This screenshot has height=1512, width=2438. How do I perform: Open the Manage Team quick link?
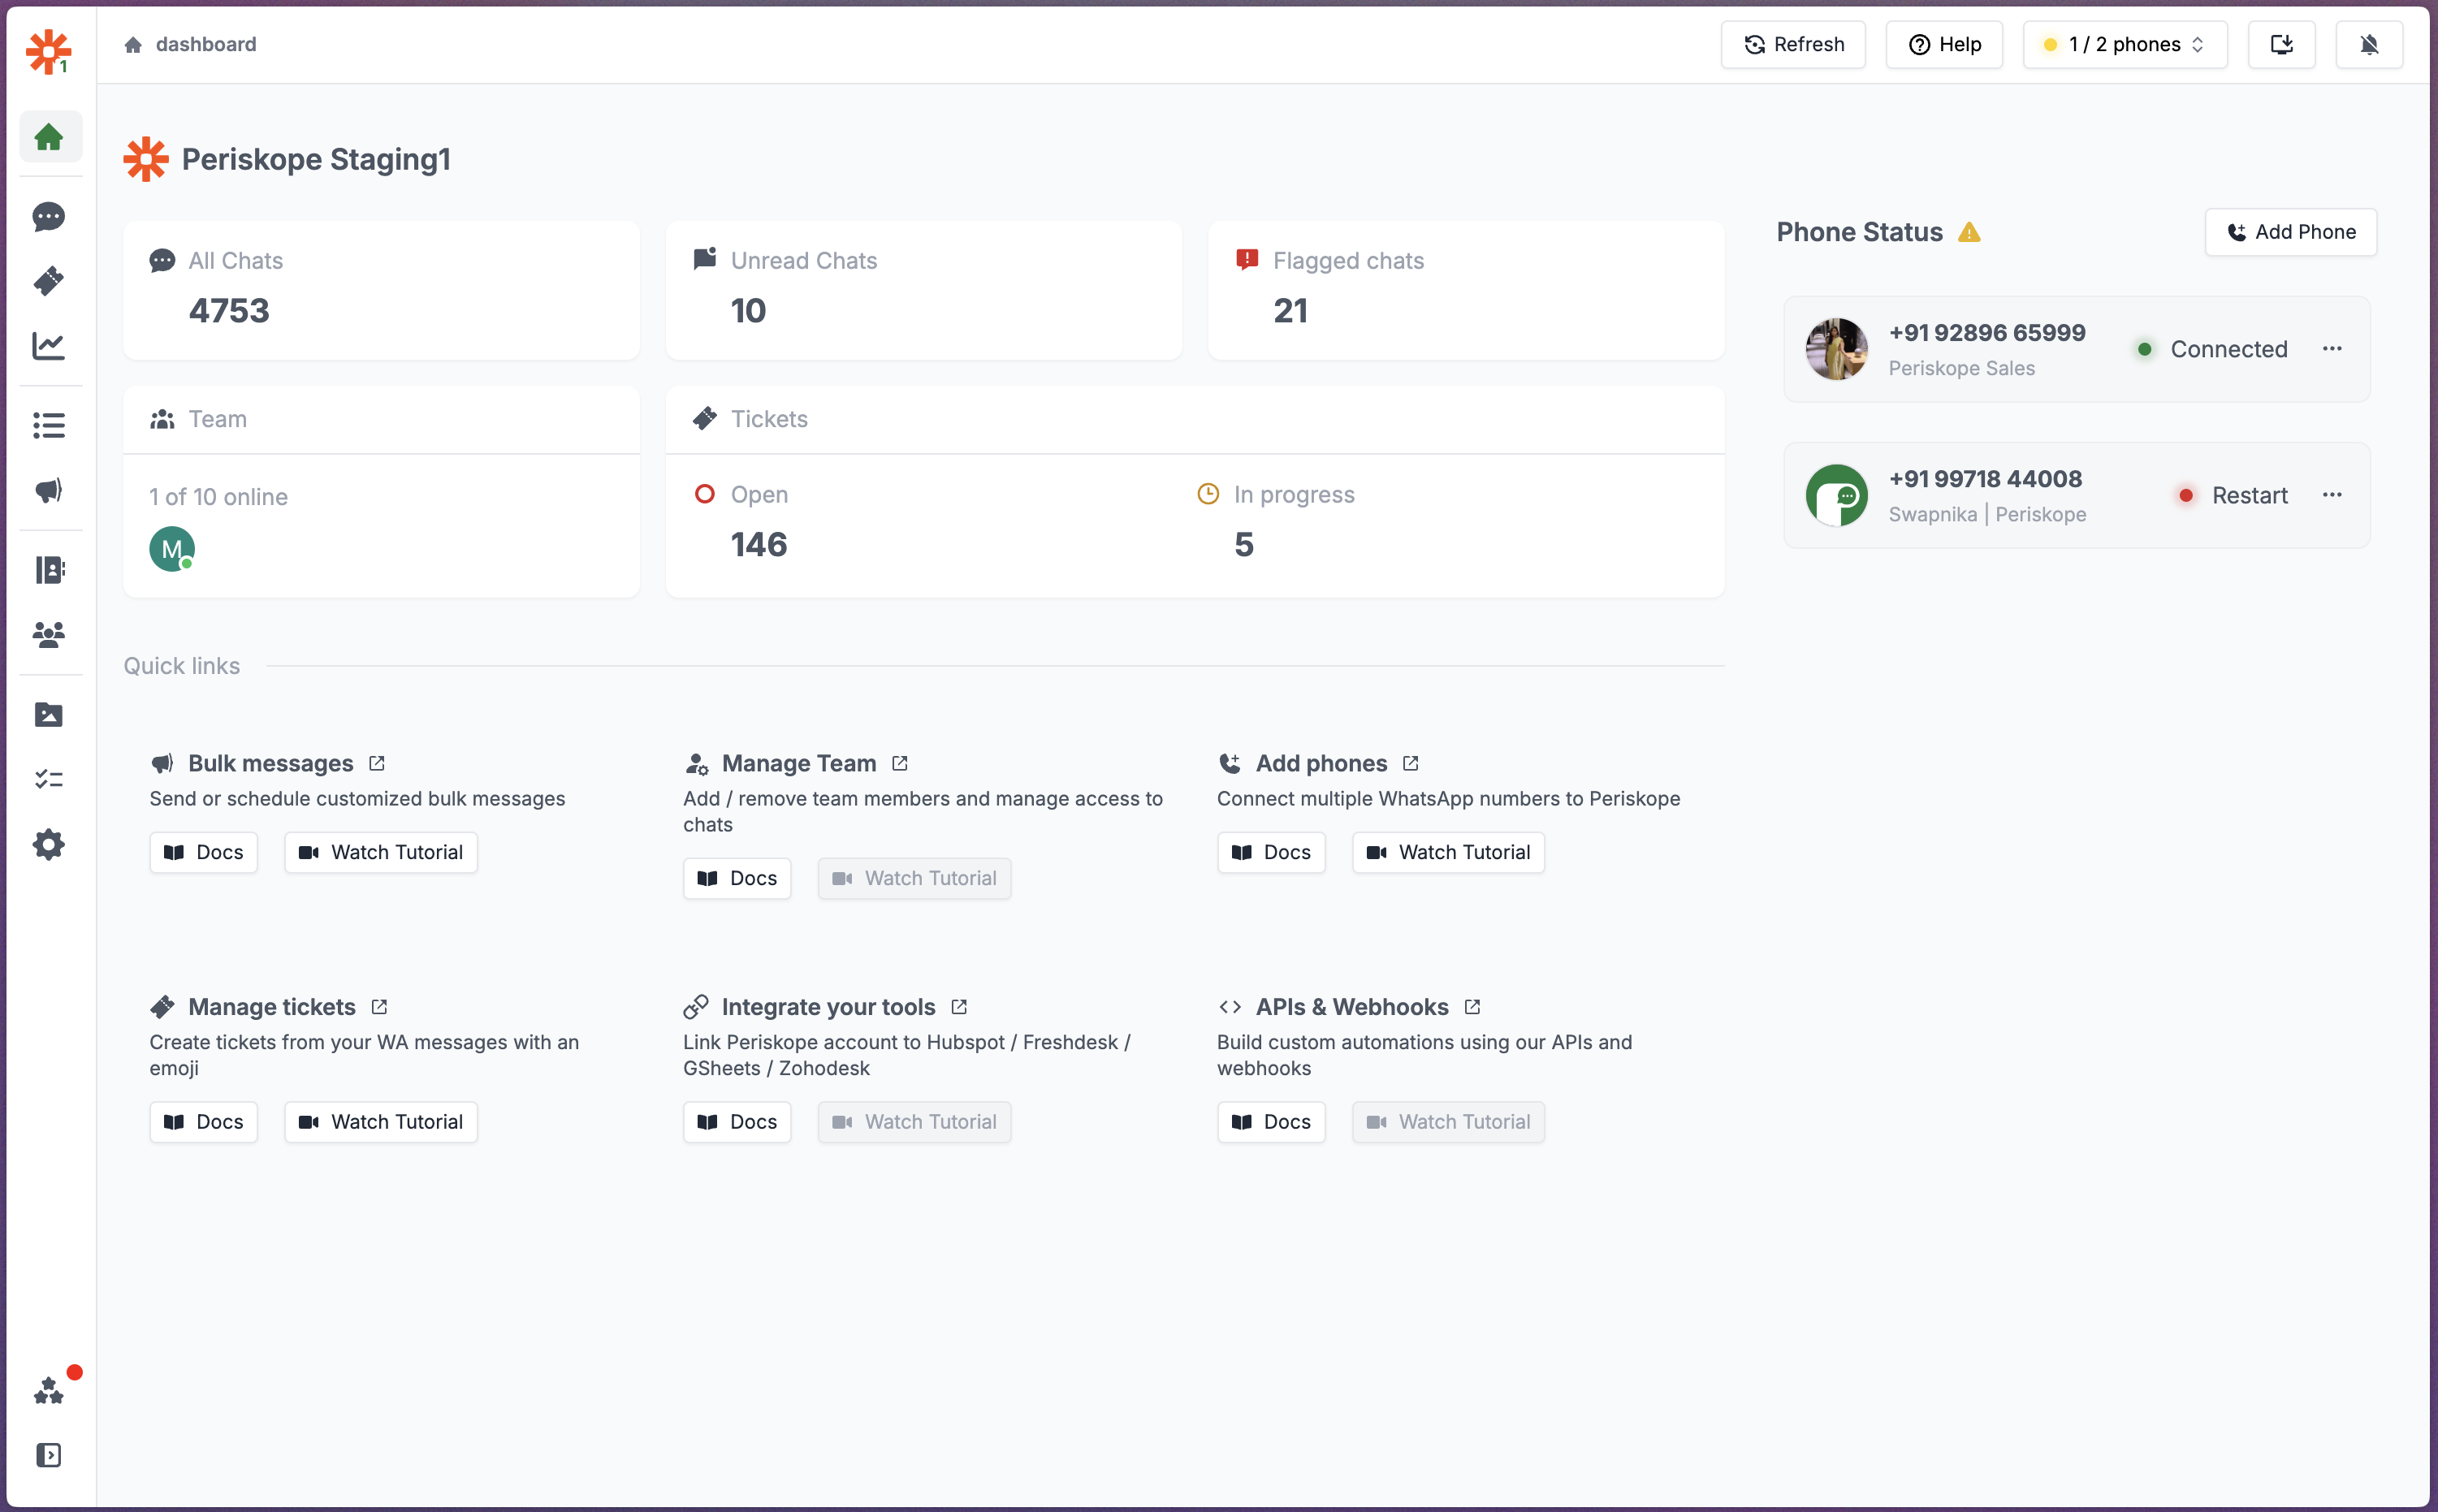click(x=798, y=763)
